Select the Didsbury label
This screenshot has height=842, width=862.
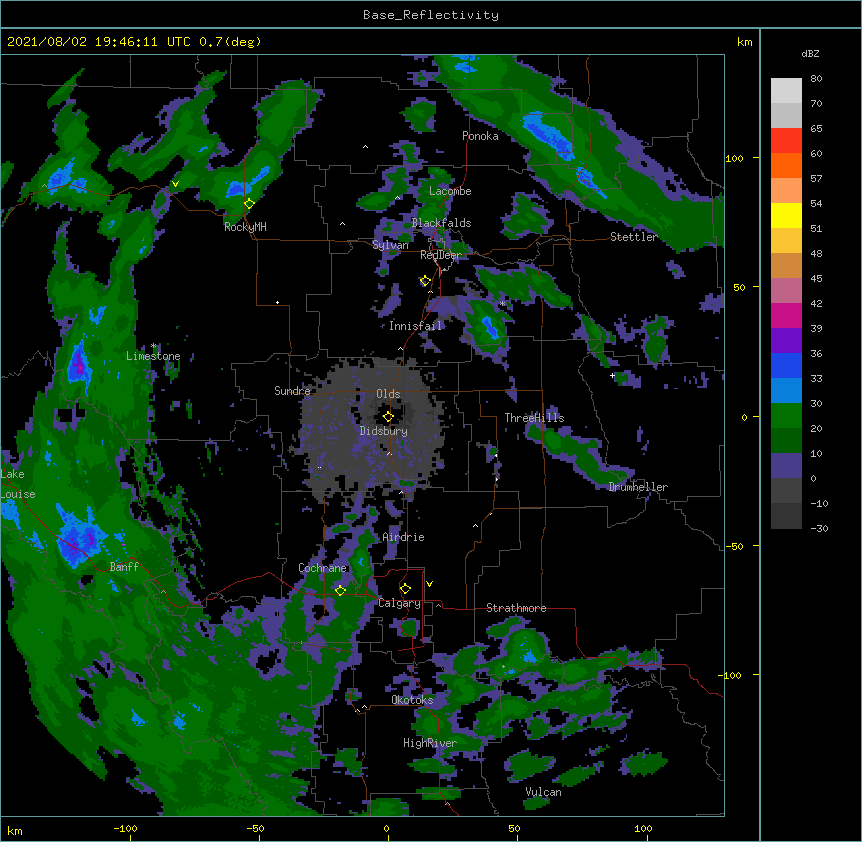384,431
